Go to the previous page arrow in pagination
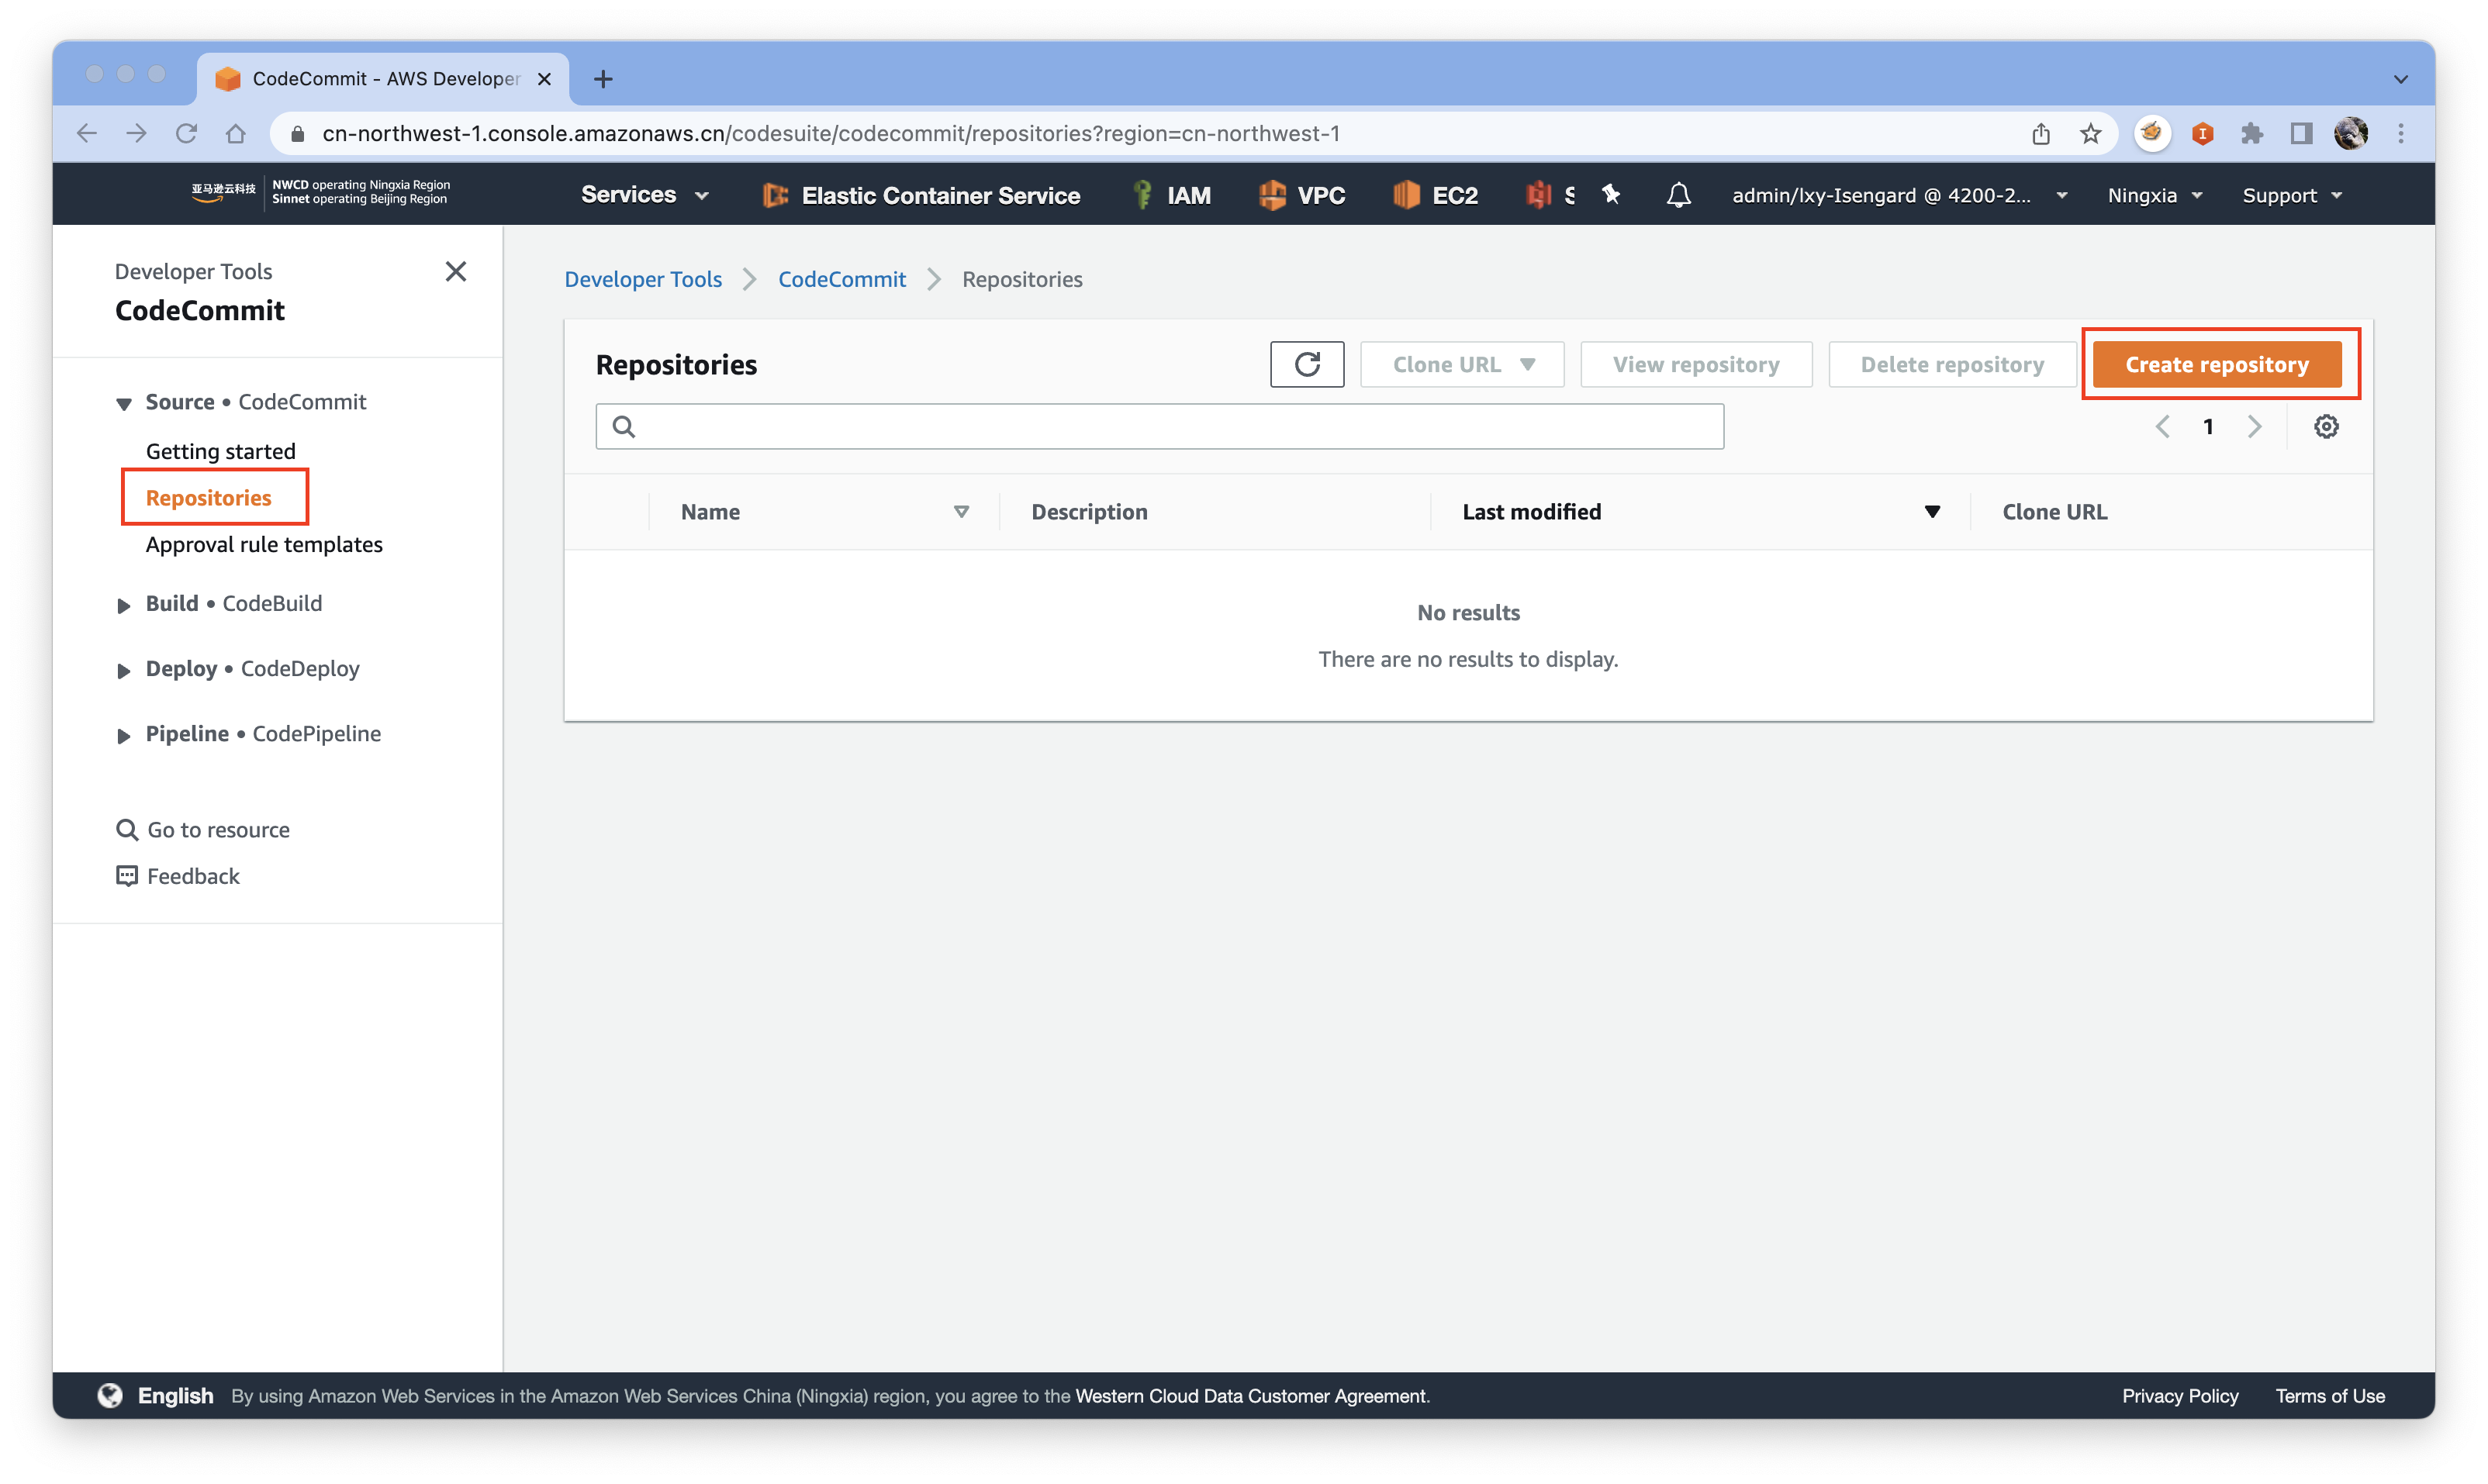 tap(2162, 427)
